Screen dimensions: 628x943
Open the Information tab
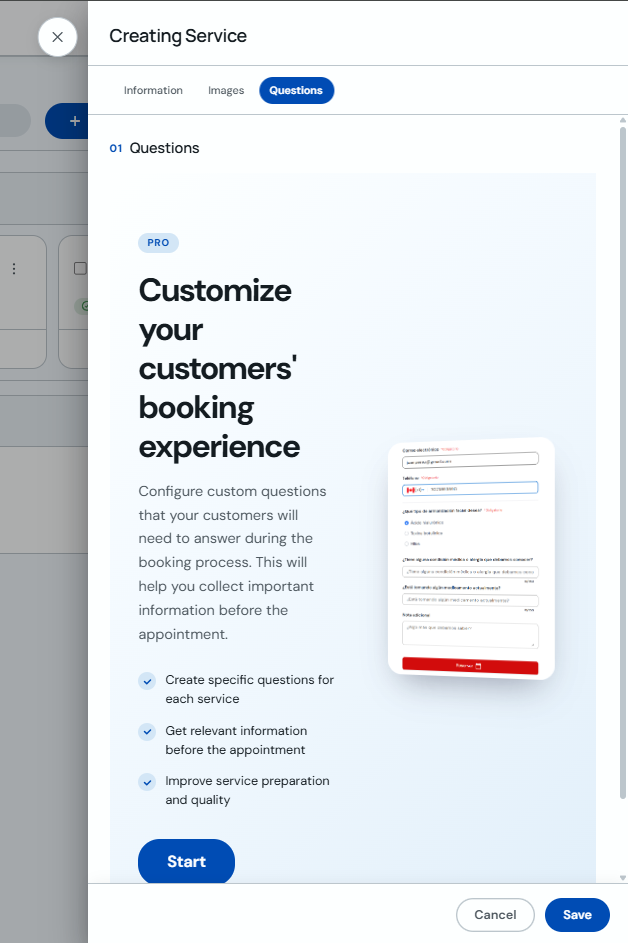[153, 90]
